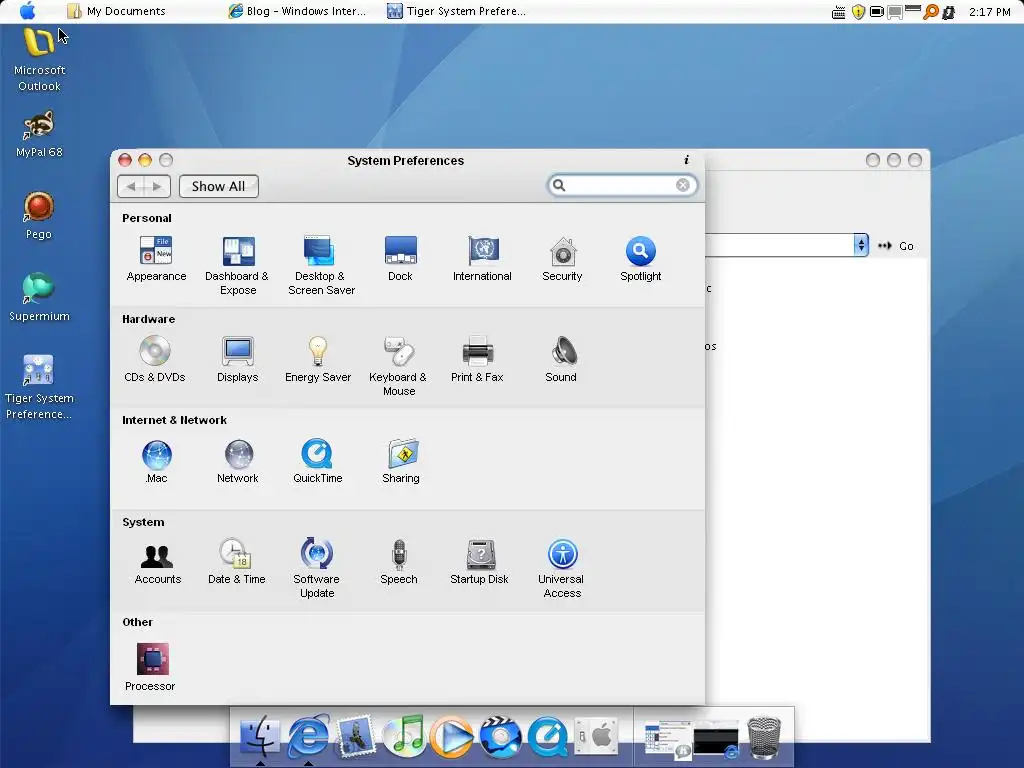Open the Security preference pane
The image size is (1024, 768).
click(x=562, y=259)
